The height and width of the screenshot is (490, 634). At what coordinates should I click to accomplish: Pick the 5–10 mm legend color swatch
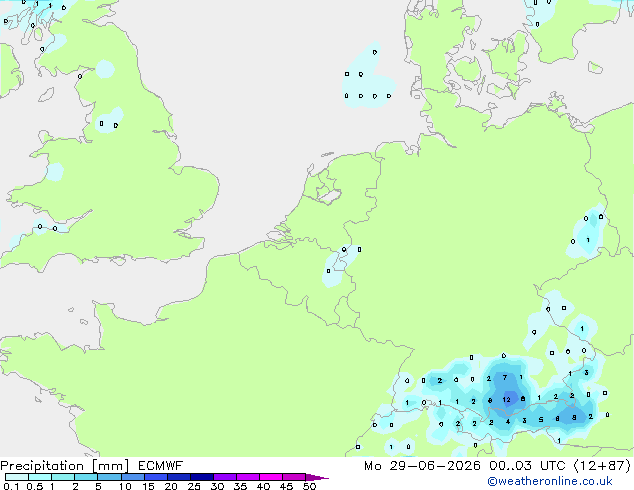pyautogui.click(x=109, y=477)
